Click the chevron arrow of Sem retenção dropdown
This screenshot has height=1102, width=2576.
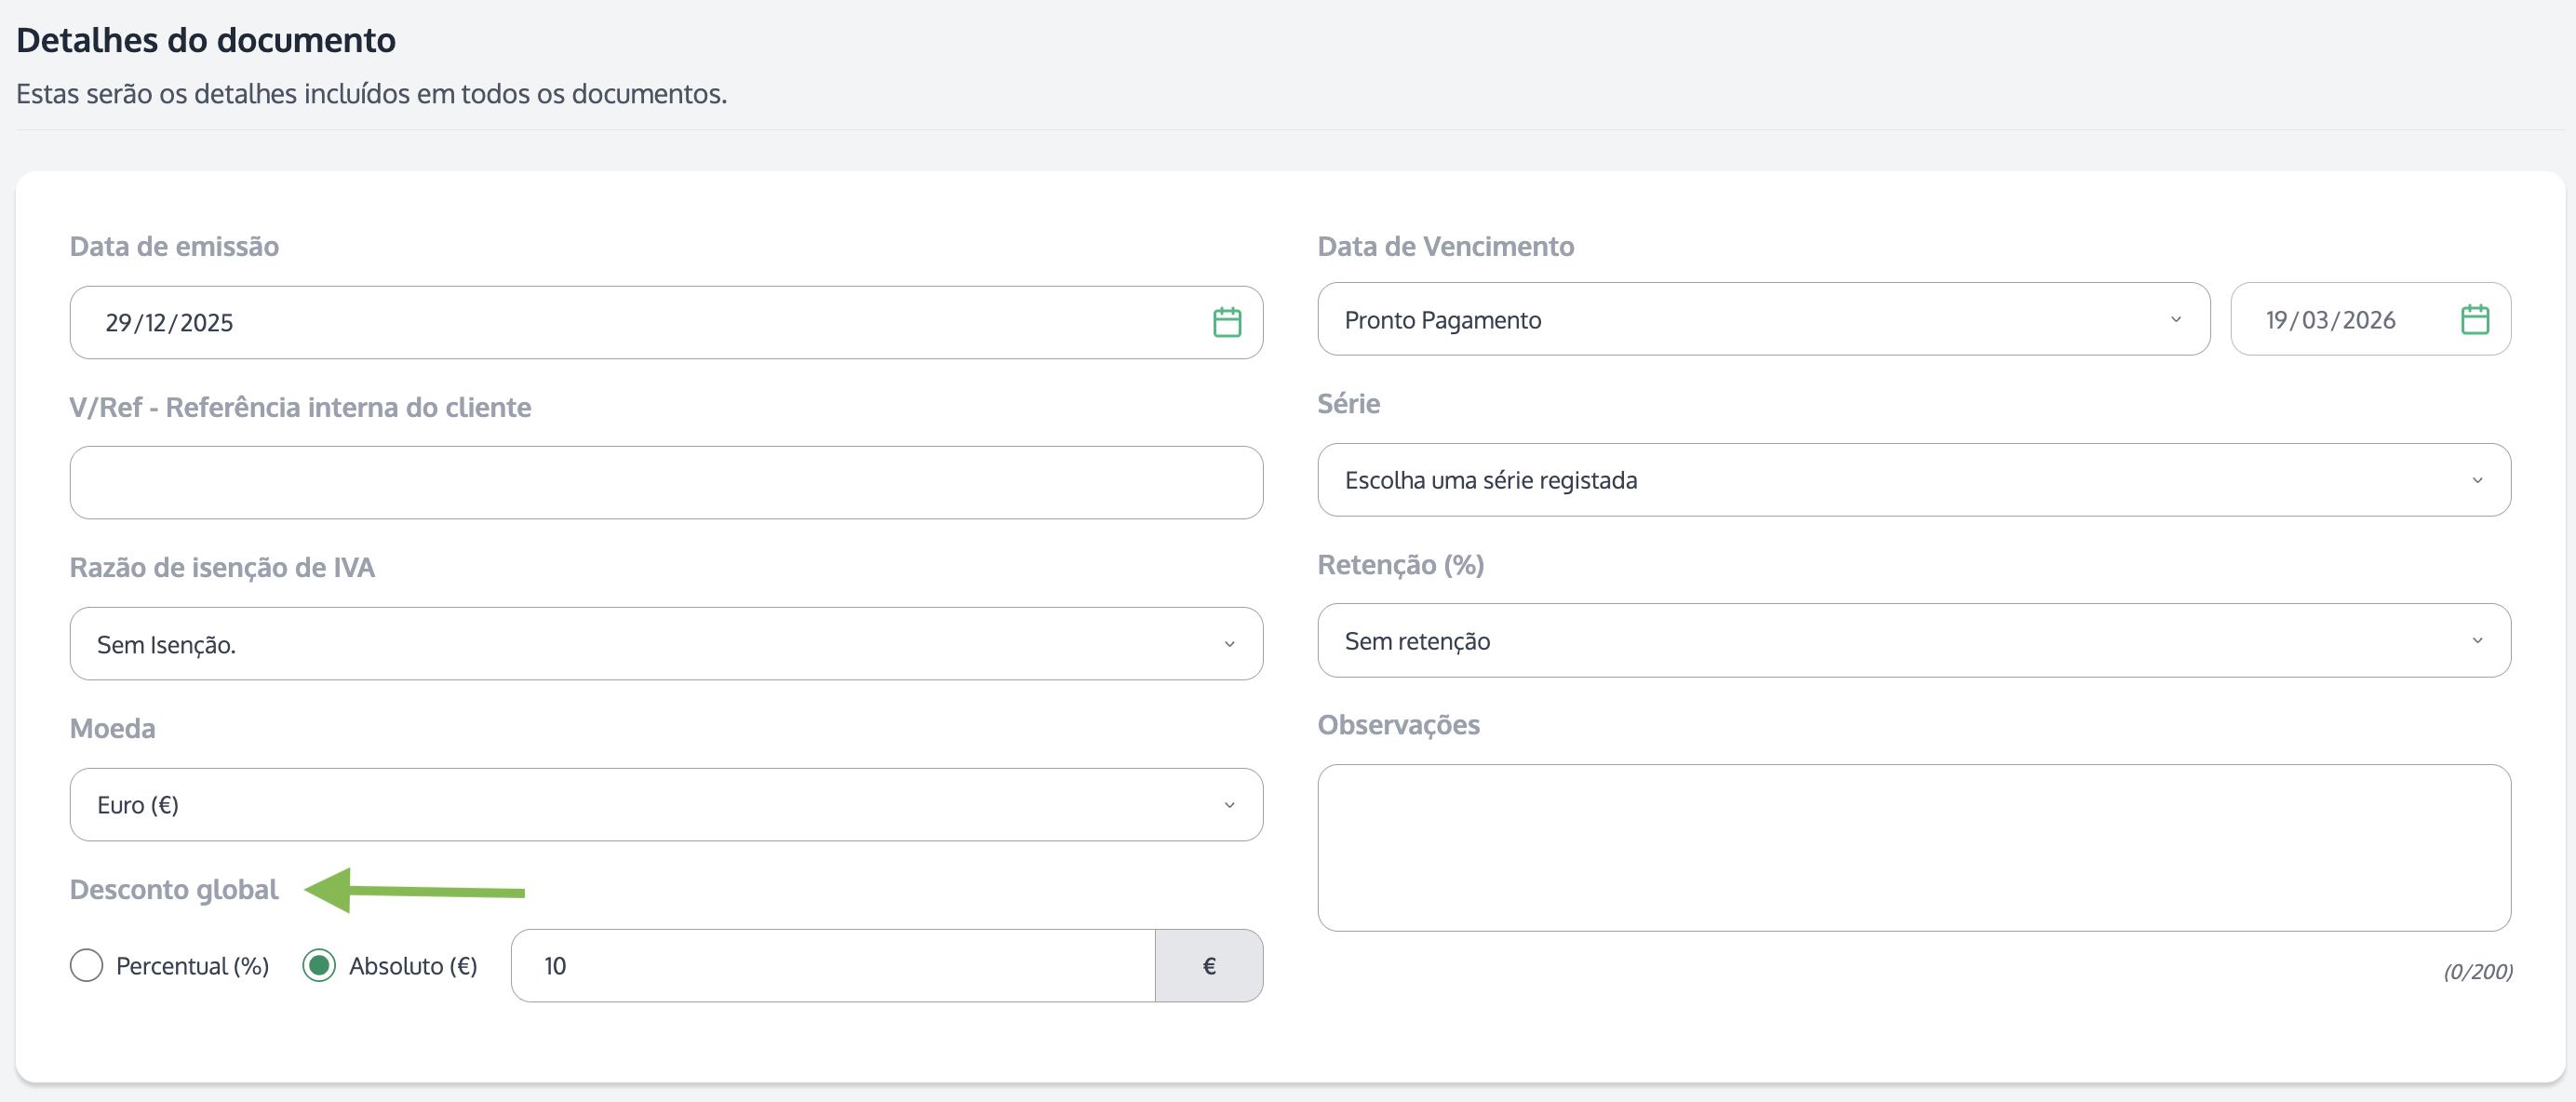click(2477, 641)
